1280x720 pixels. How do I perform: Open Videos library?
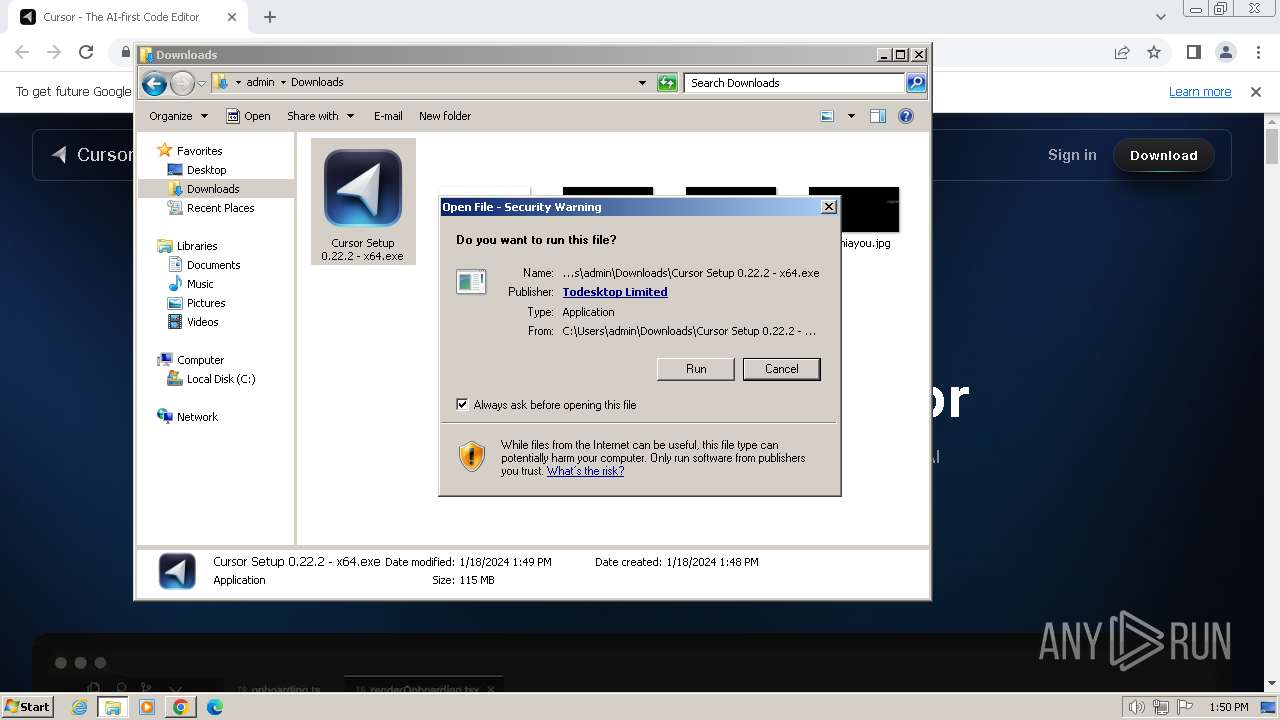[x=202, y=322]
